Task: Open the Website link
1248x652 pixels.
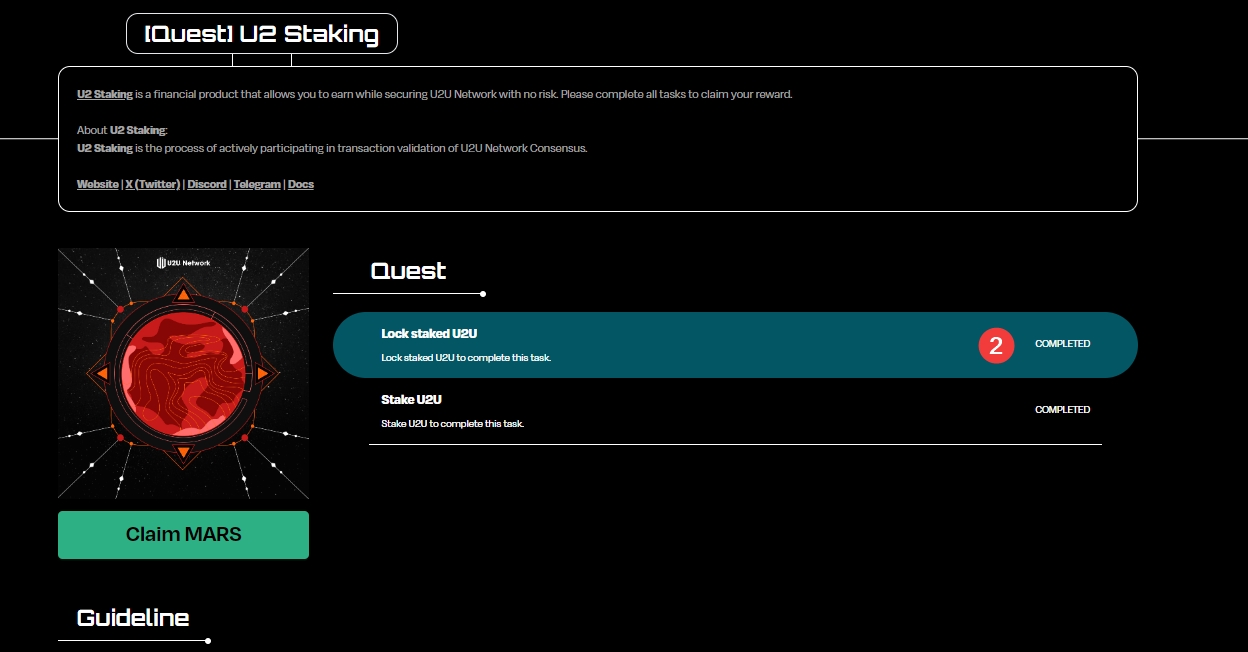Action: pos(98,184)
